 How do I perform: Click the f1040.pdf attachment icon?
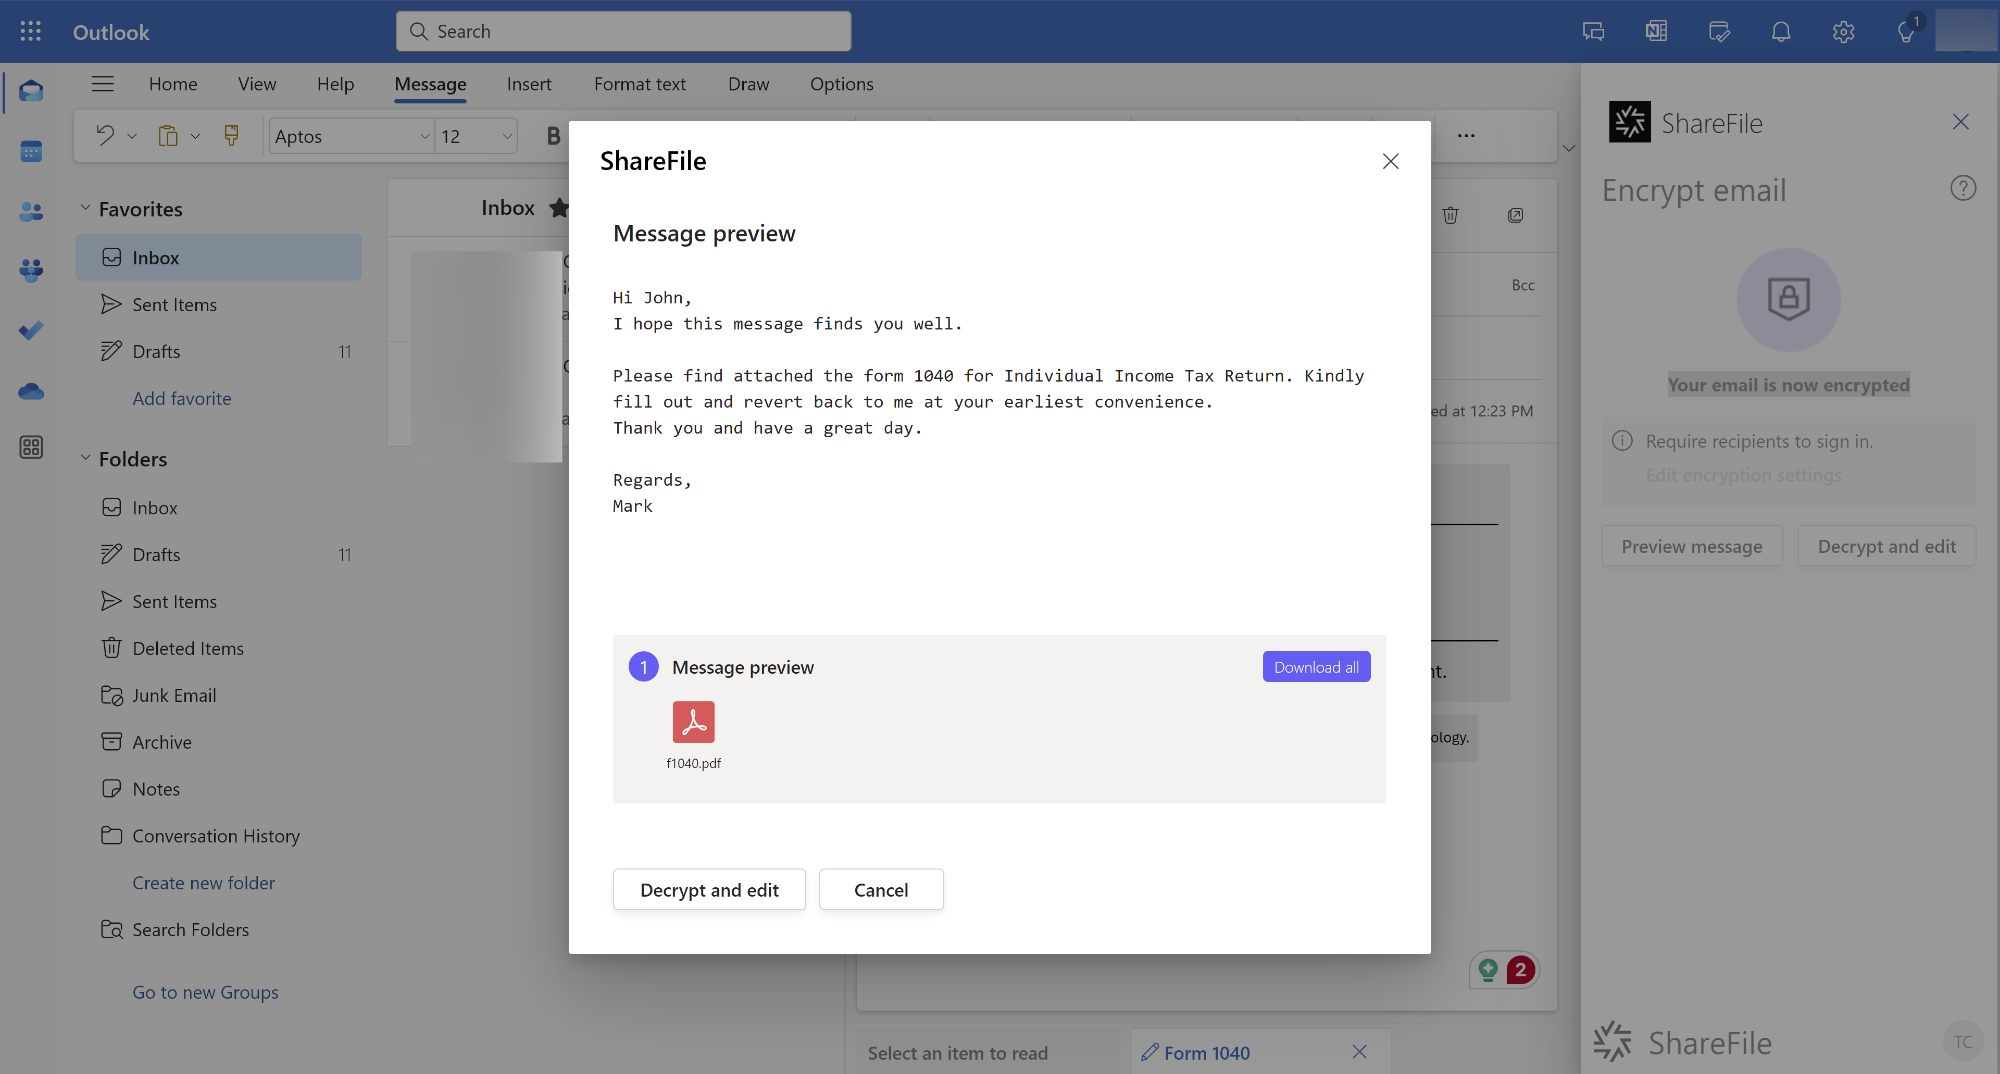[x=693, y=722]
